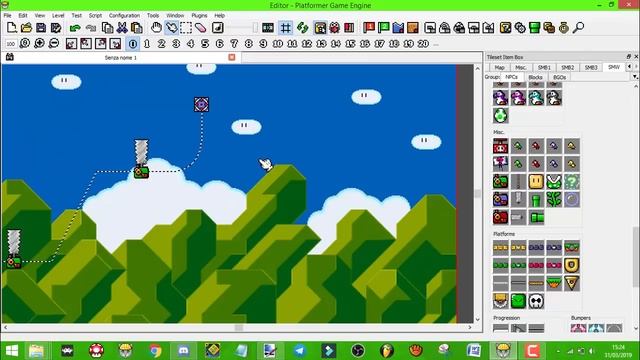
Task: Select the Eraser tool
Action: tap(201, 28)
